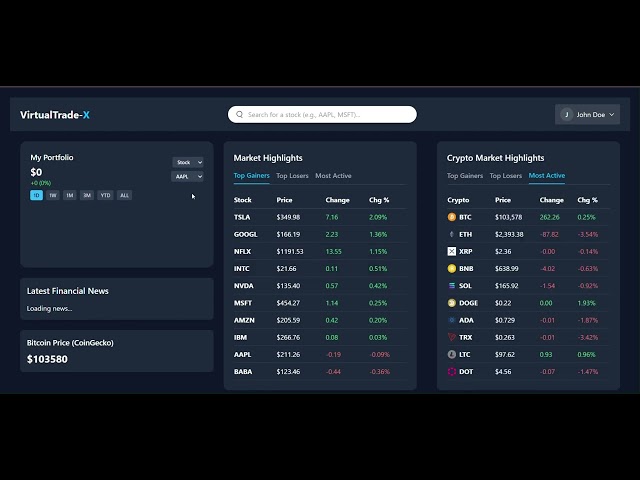Switch to Crypto Top Gainers tab
Image resolution: width=640 pixels, height=480 pixels.
pos(465,176)
